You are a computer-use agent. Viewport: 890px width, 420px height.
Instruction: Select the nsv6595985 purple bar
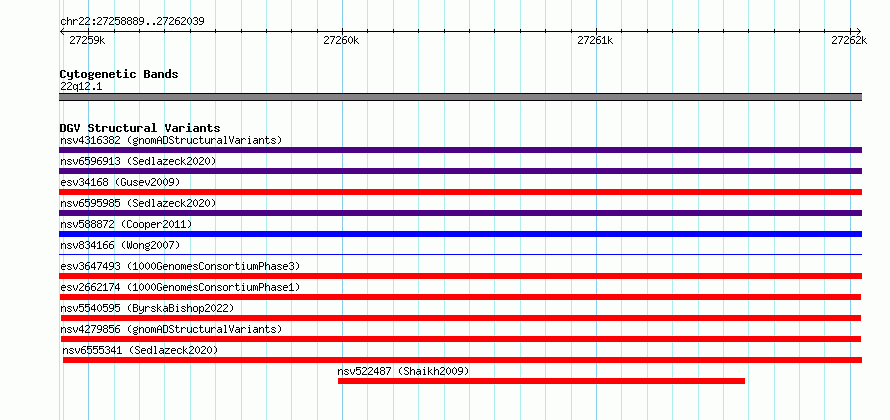point(460,213)
